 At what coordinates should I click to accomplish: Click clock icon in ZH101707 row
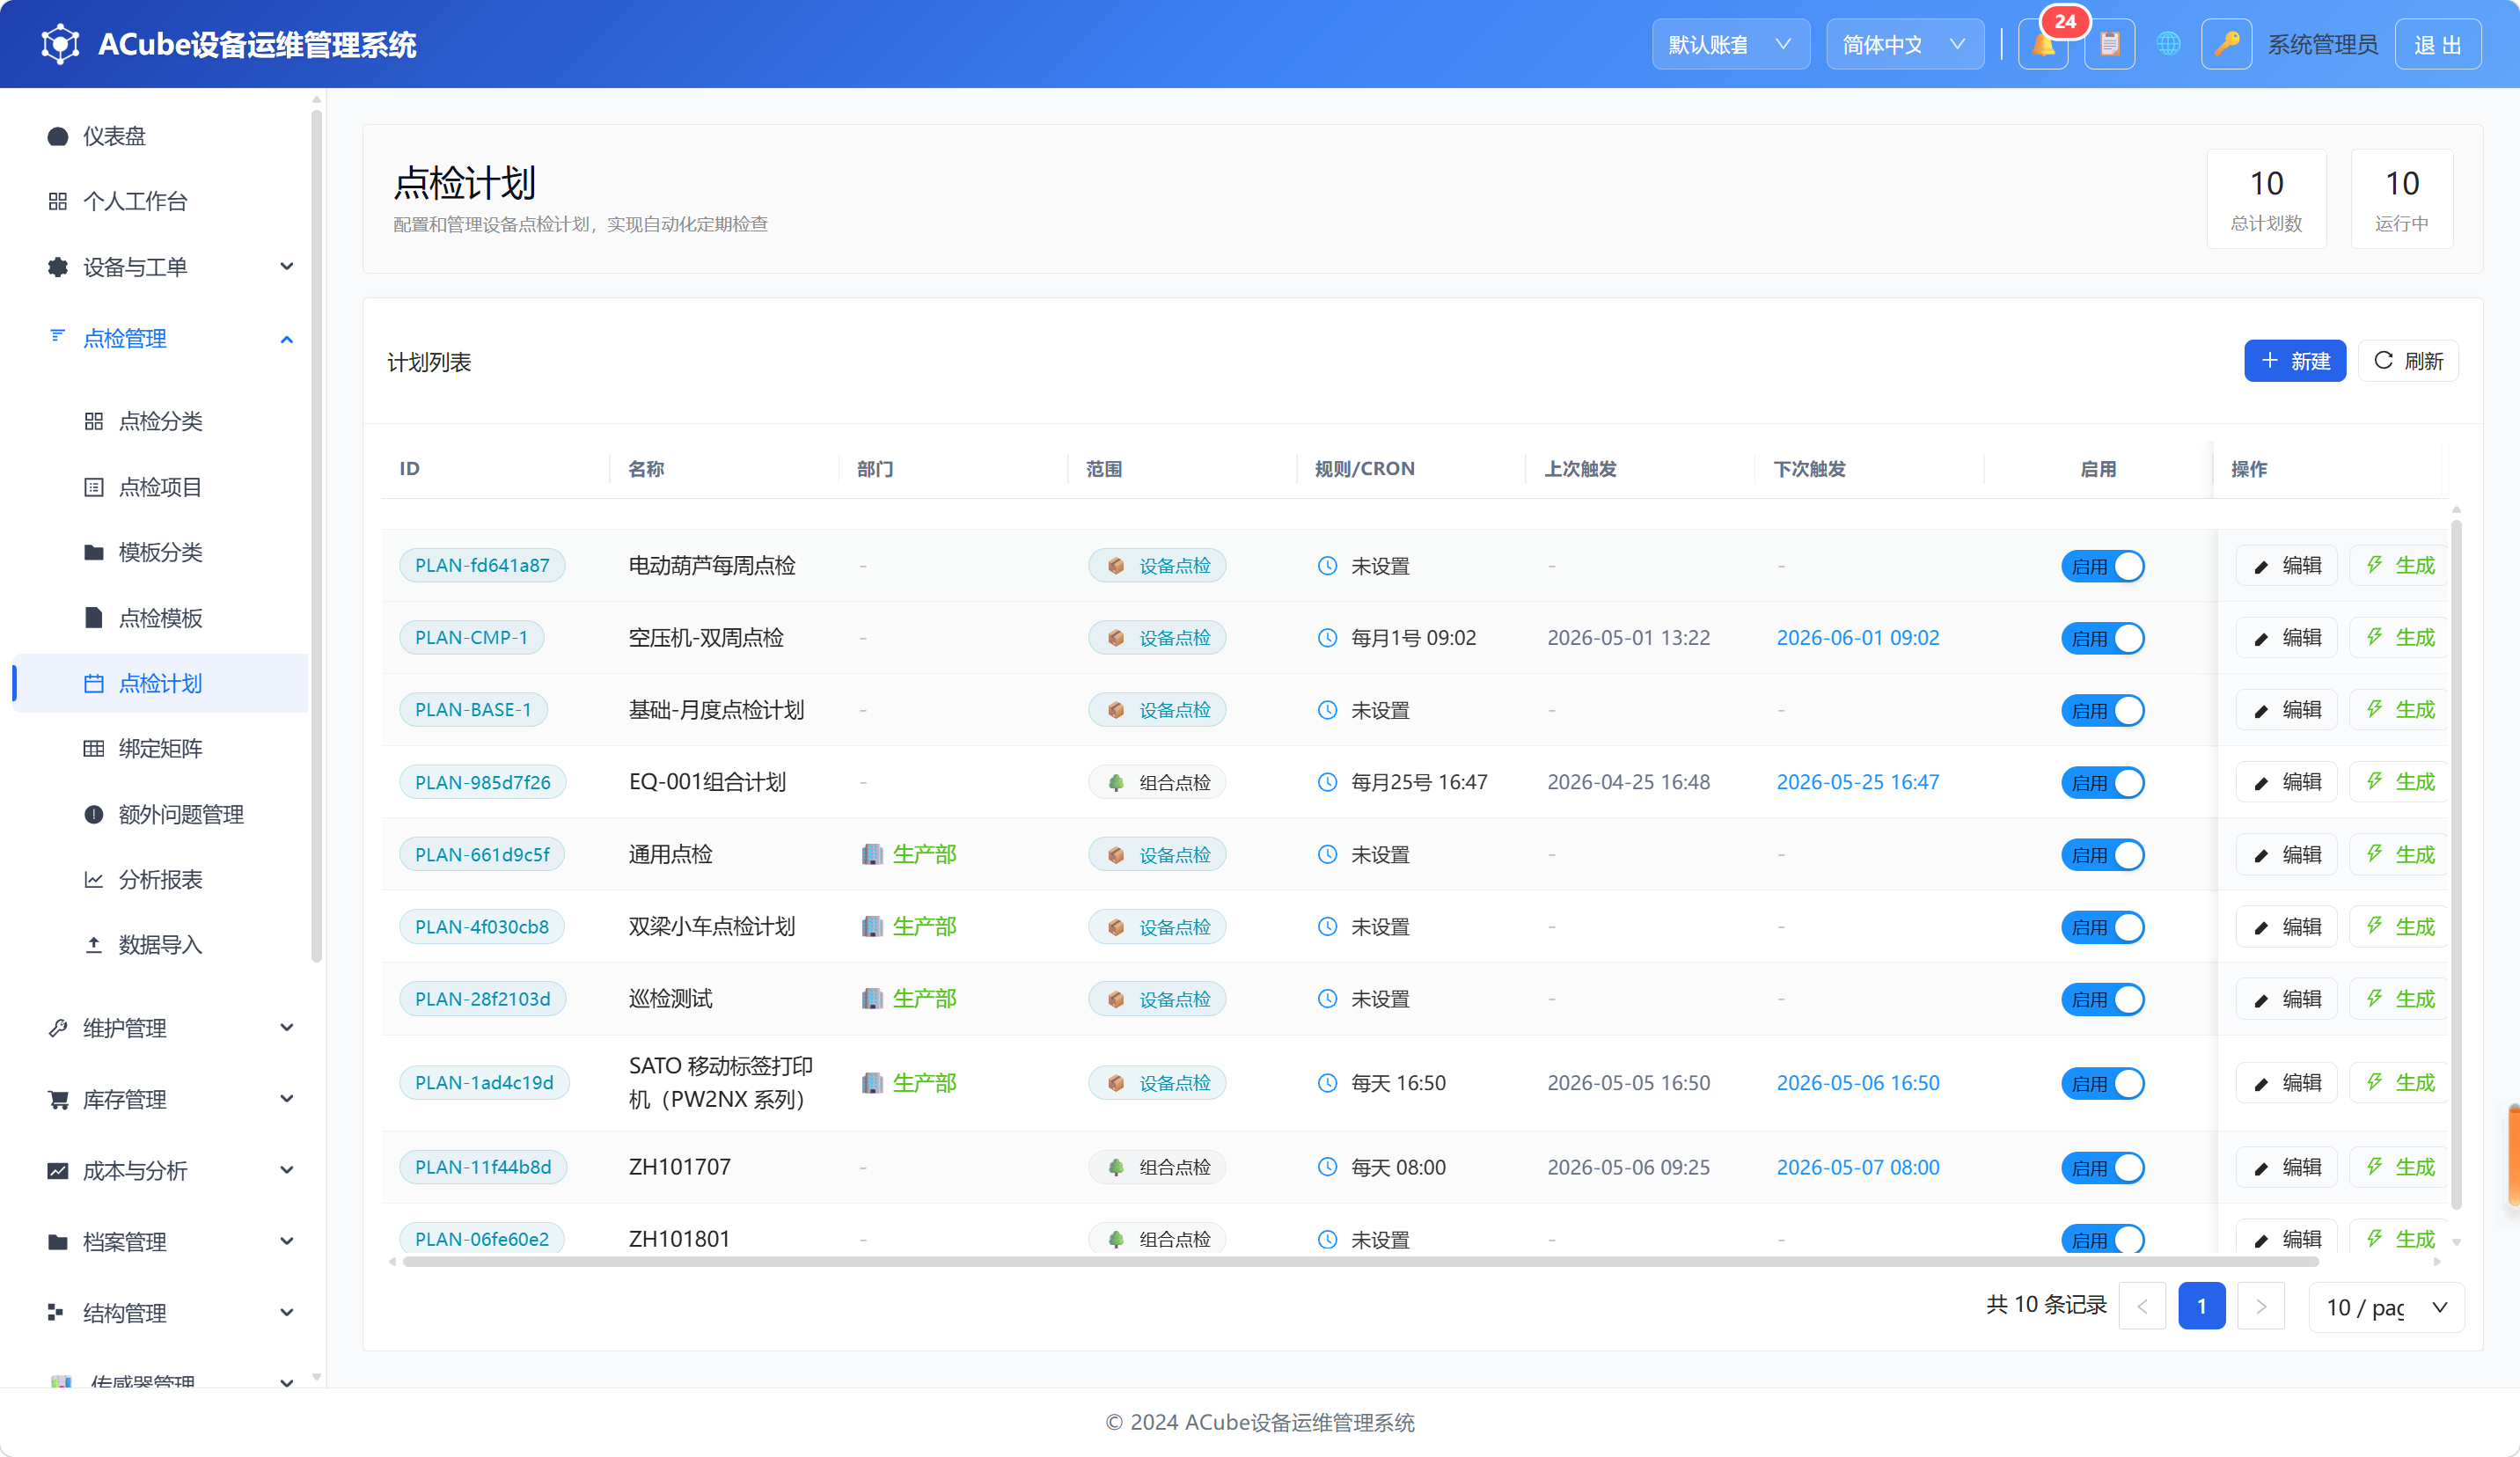click(x=1327, y=1167)
